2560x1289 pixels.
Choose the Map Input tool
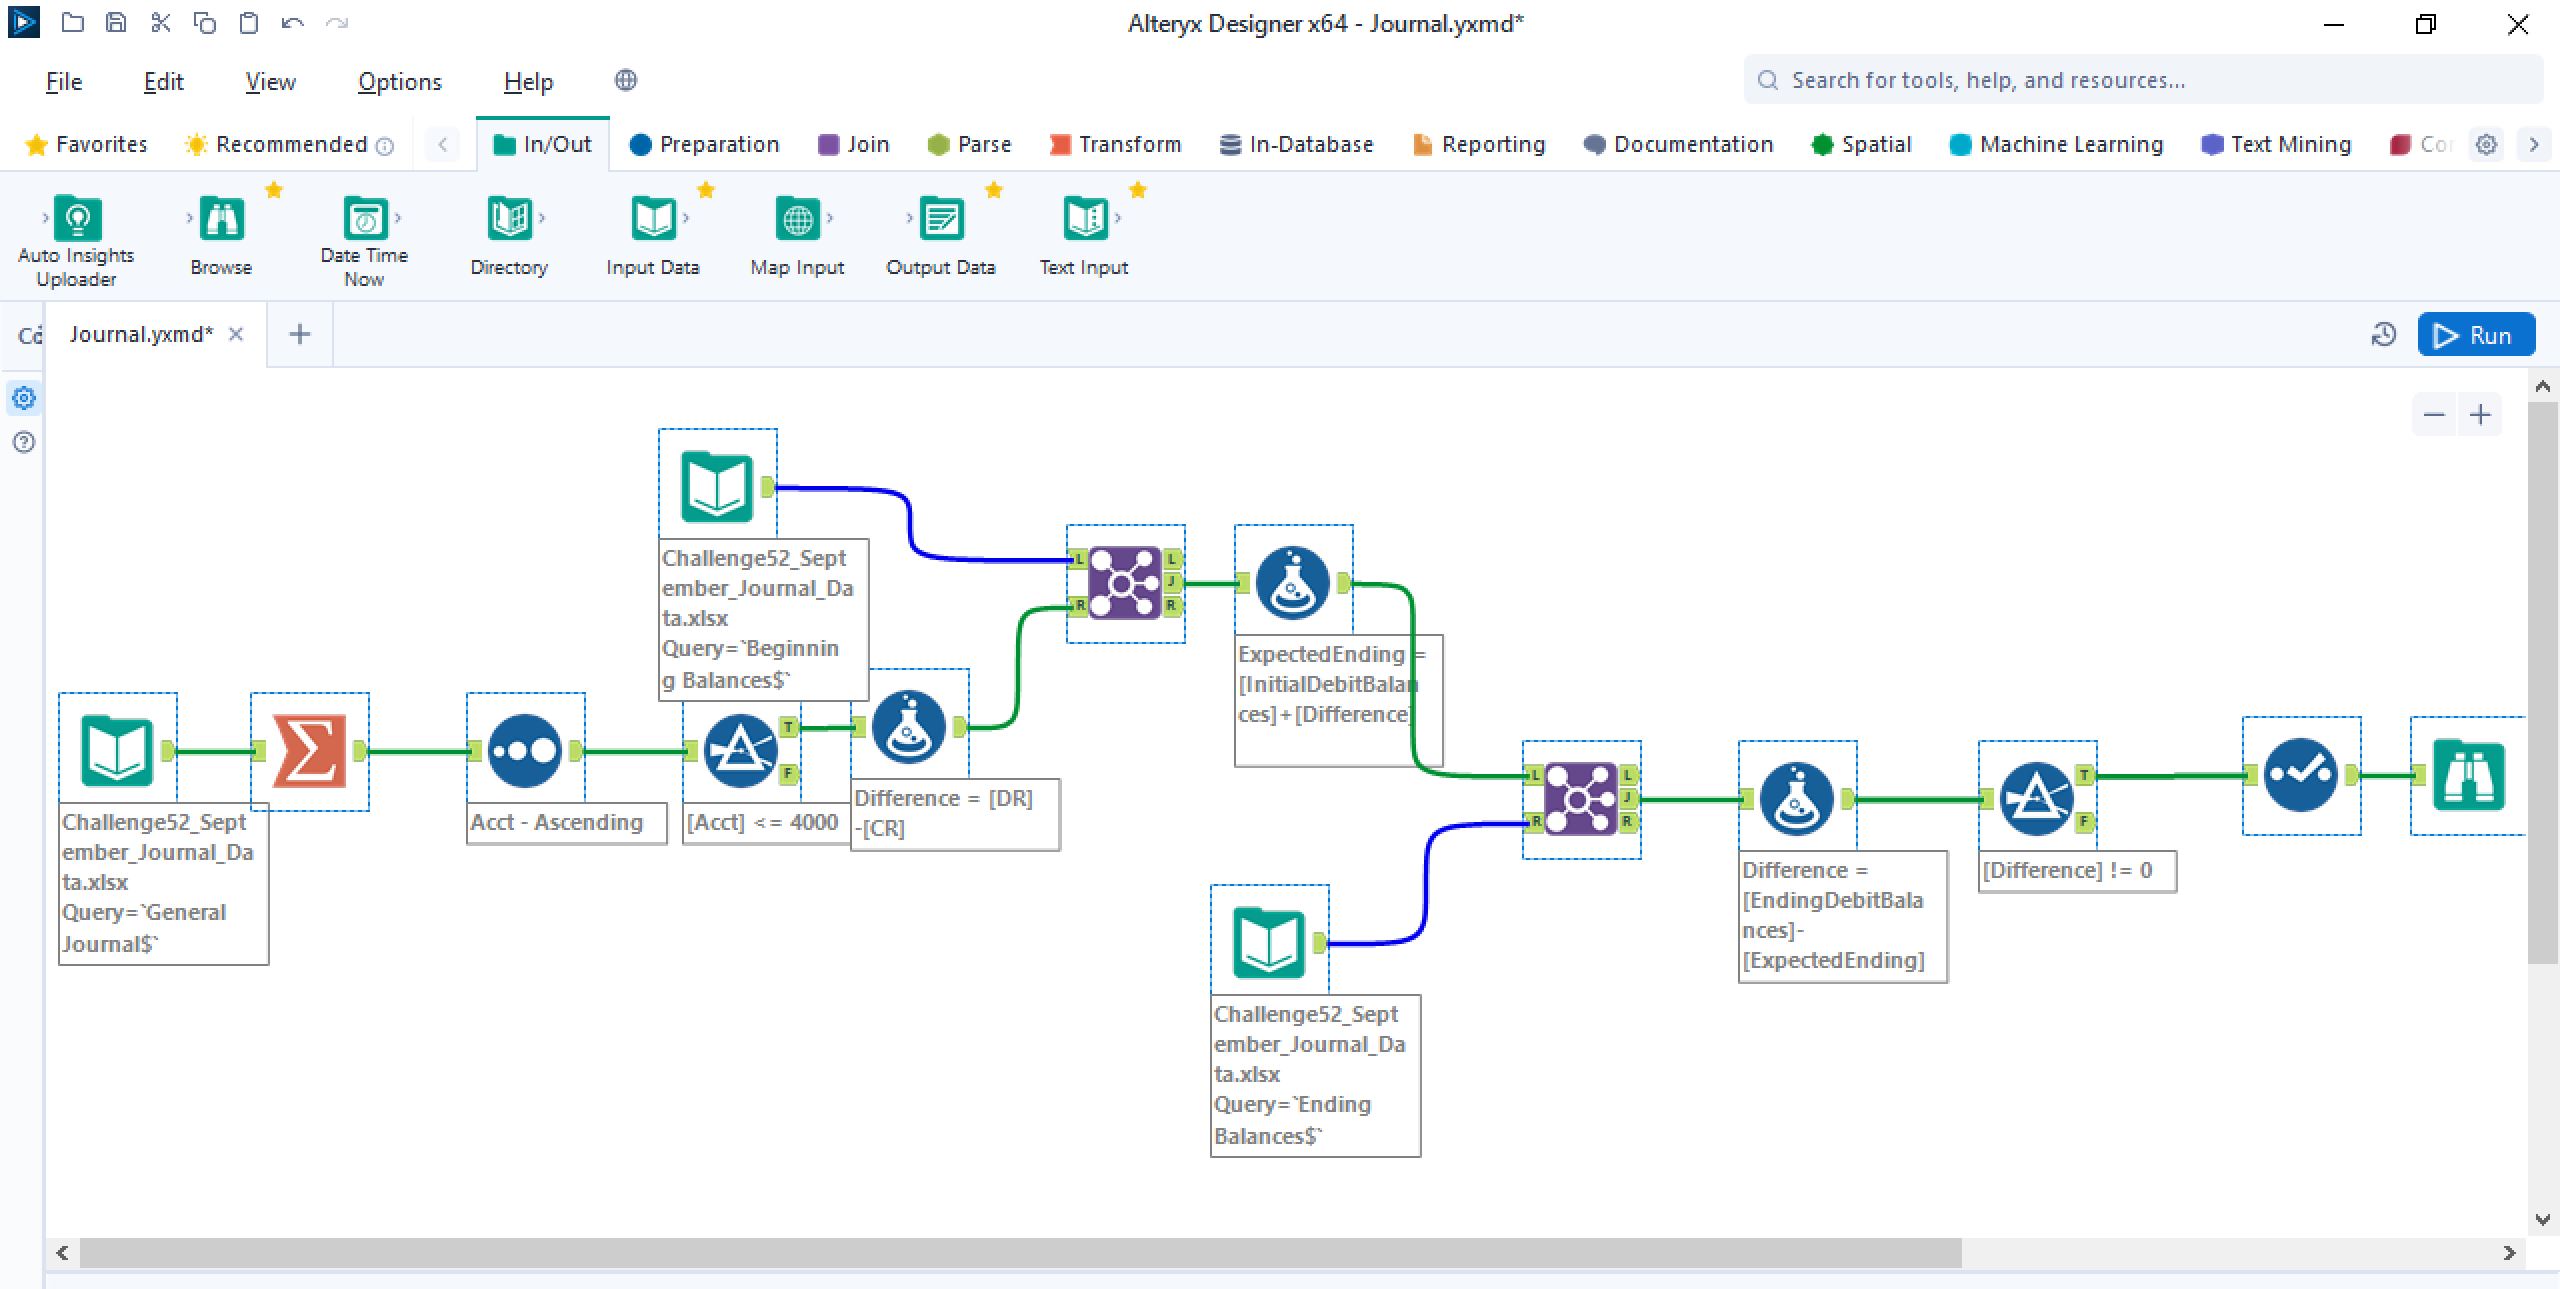coord(797,218)
